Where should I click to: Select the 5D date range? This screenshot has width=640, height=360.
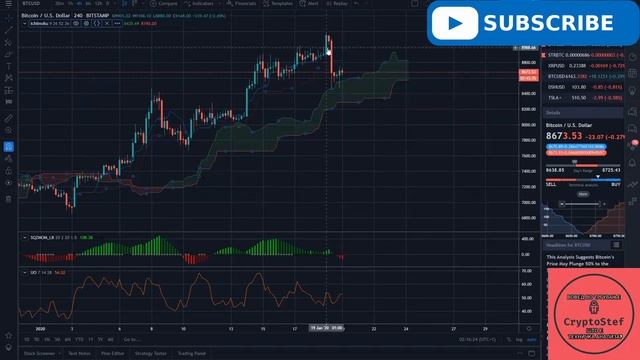click(x=37, y=340)
